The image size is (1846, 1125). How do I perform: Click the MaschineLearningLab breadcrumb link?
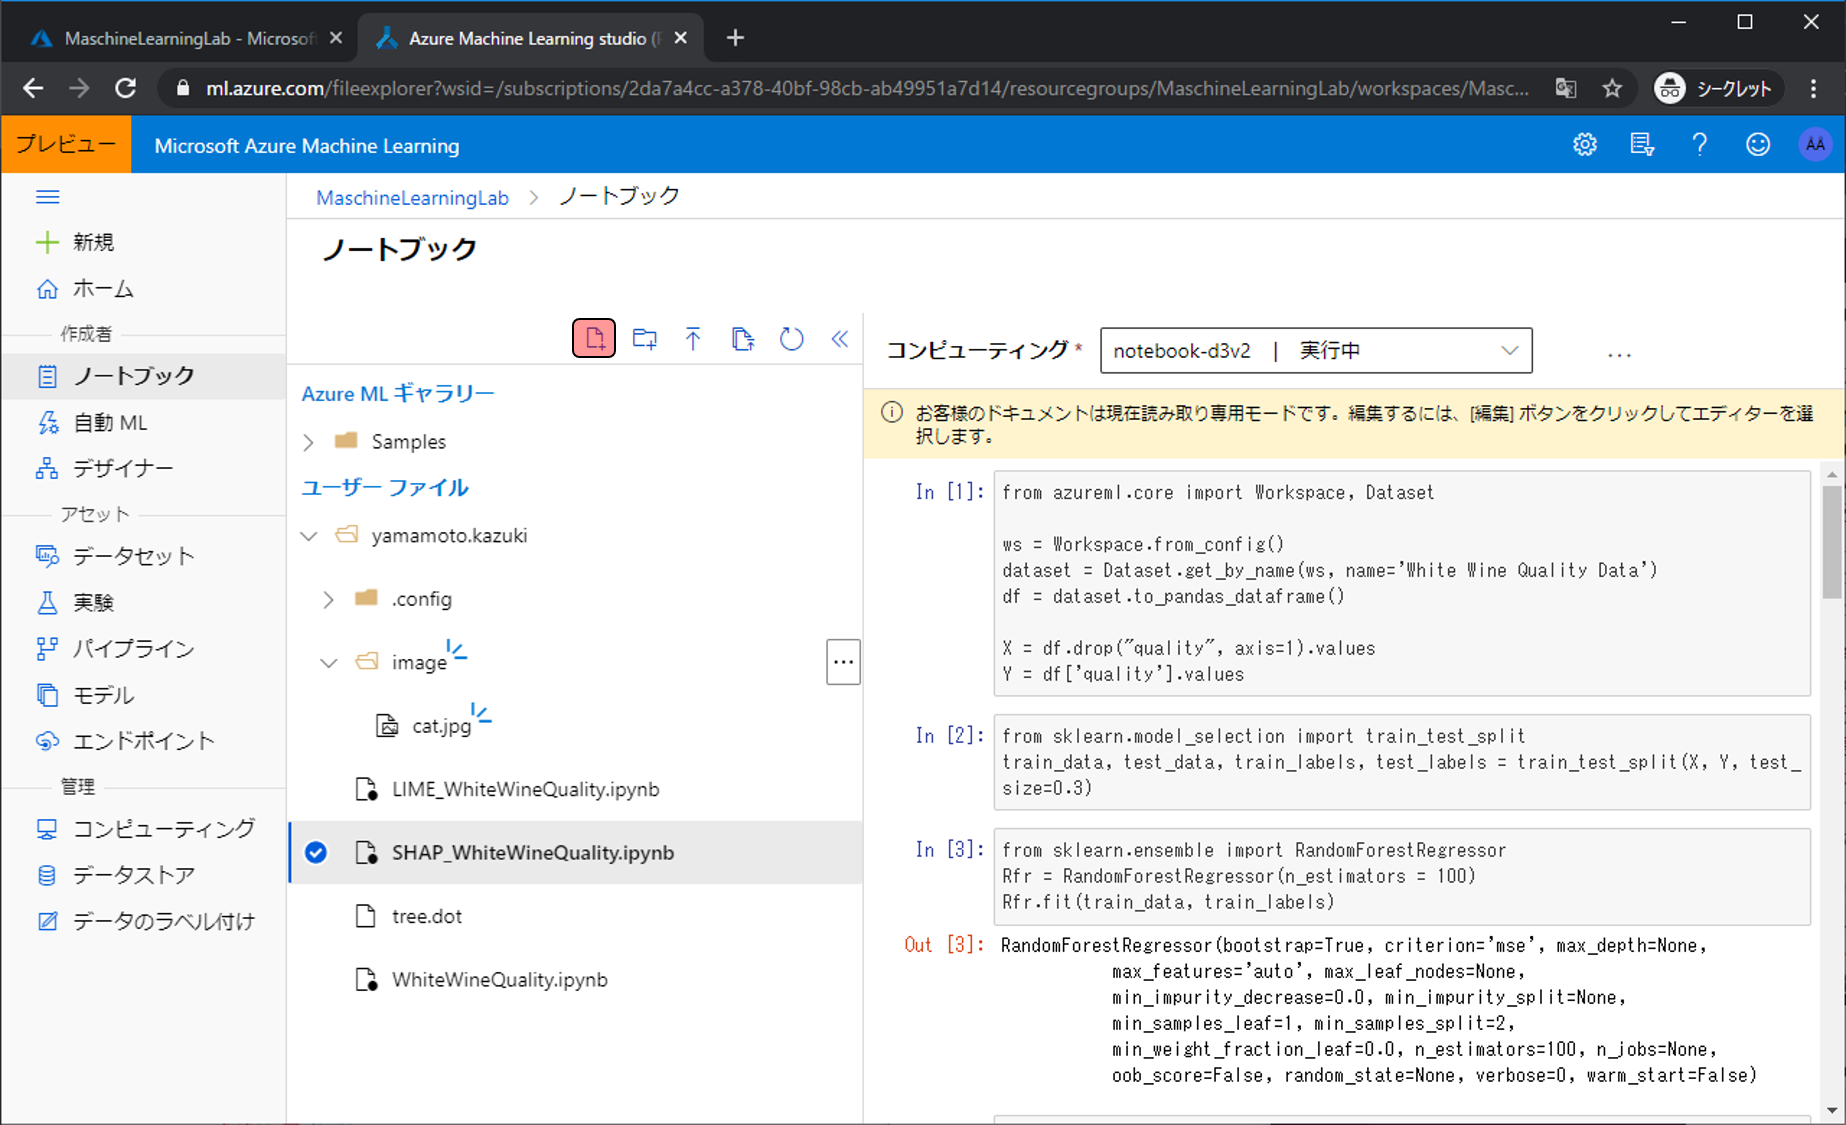412,198
